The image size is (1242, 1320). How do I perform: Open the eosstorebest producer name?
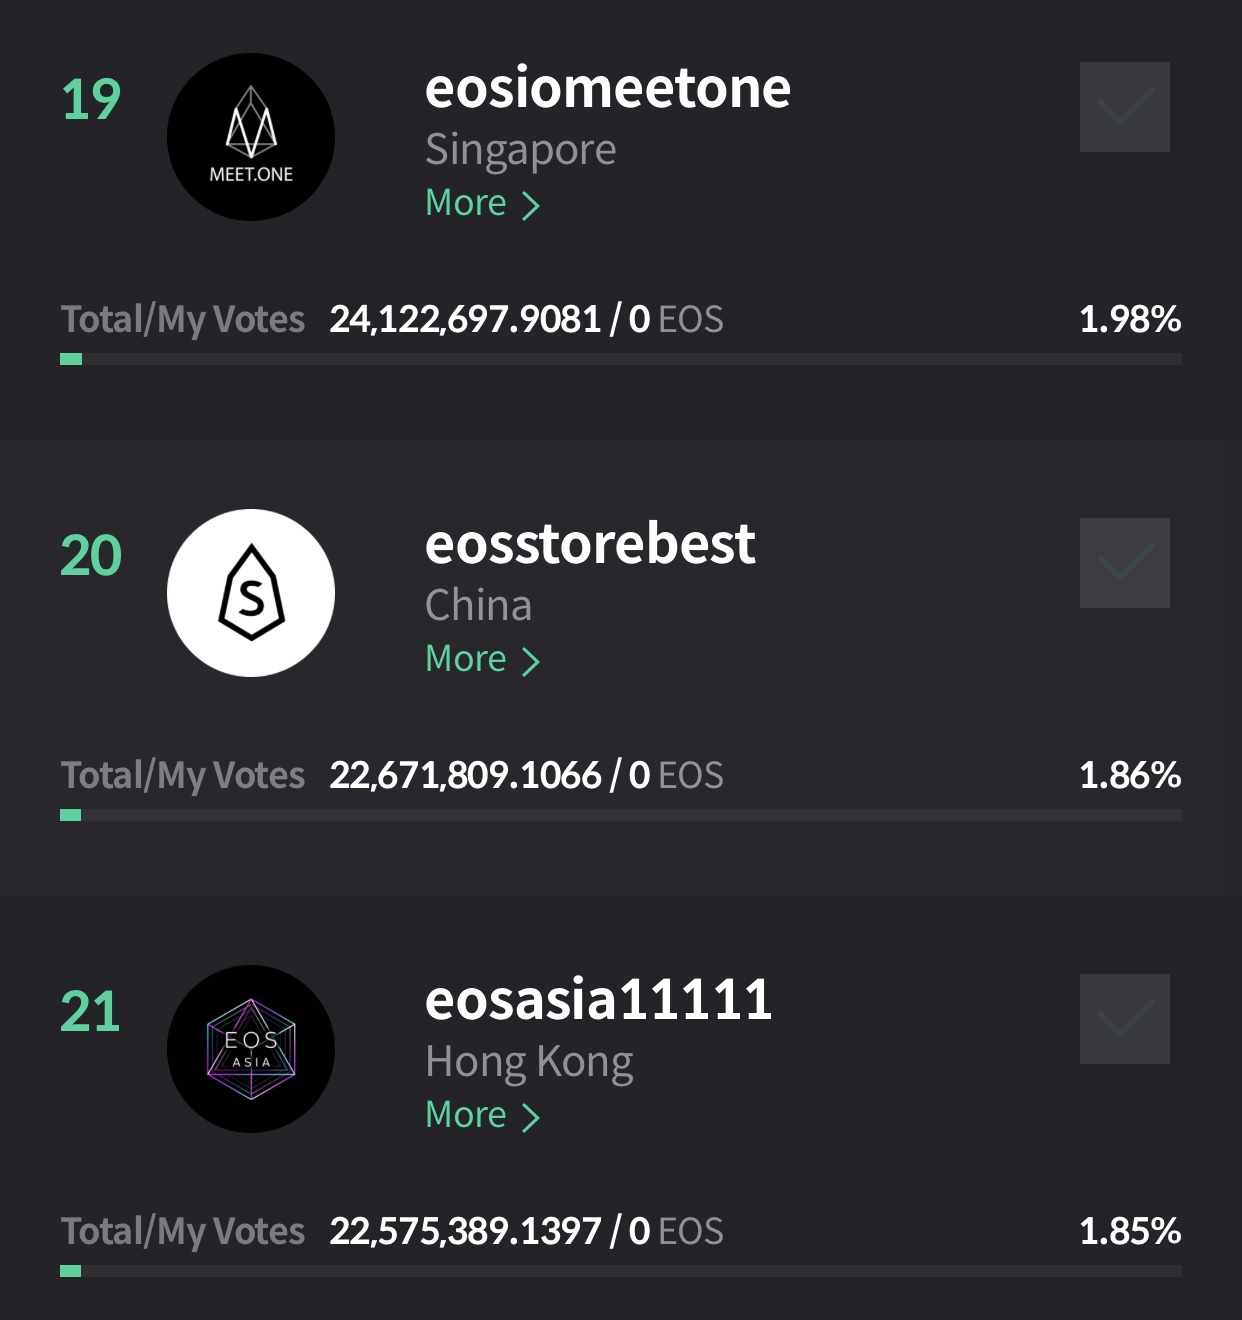coord(590,544)
